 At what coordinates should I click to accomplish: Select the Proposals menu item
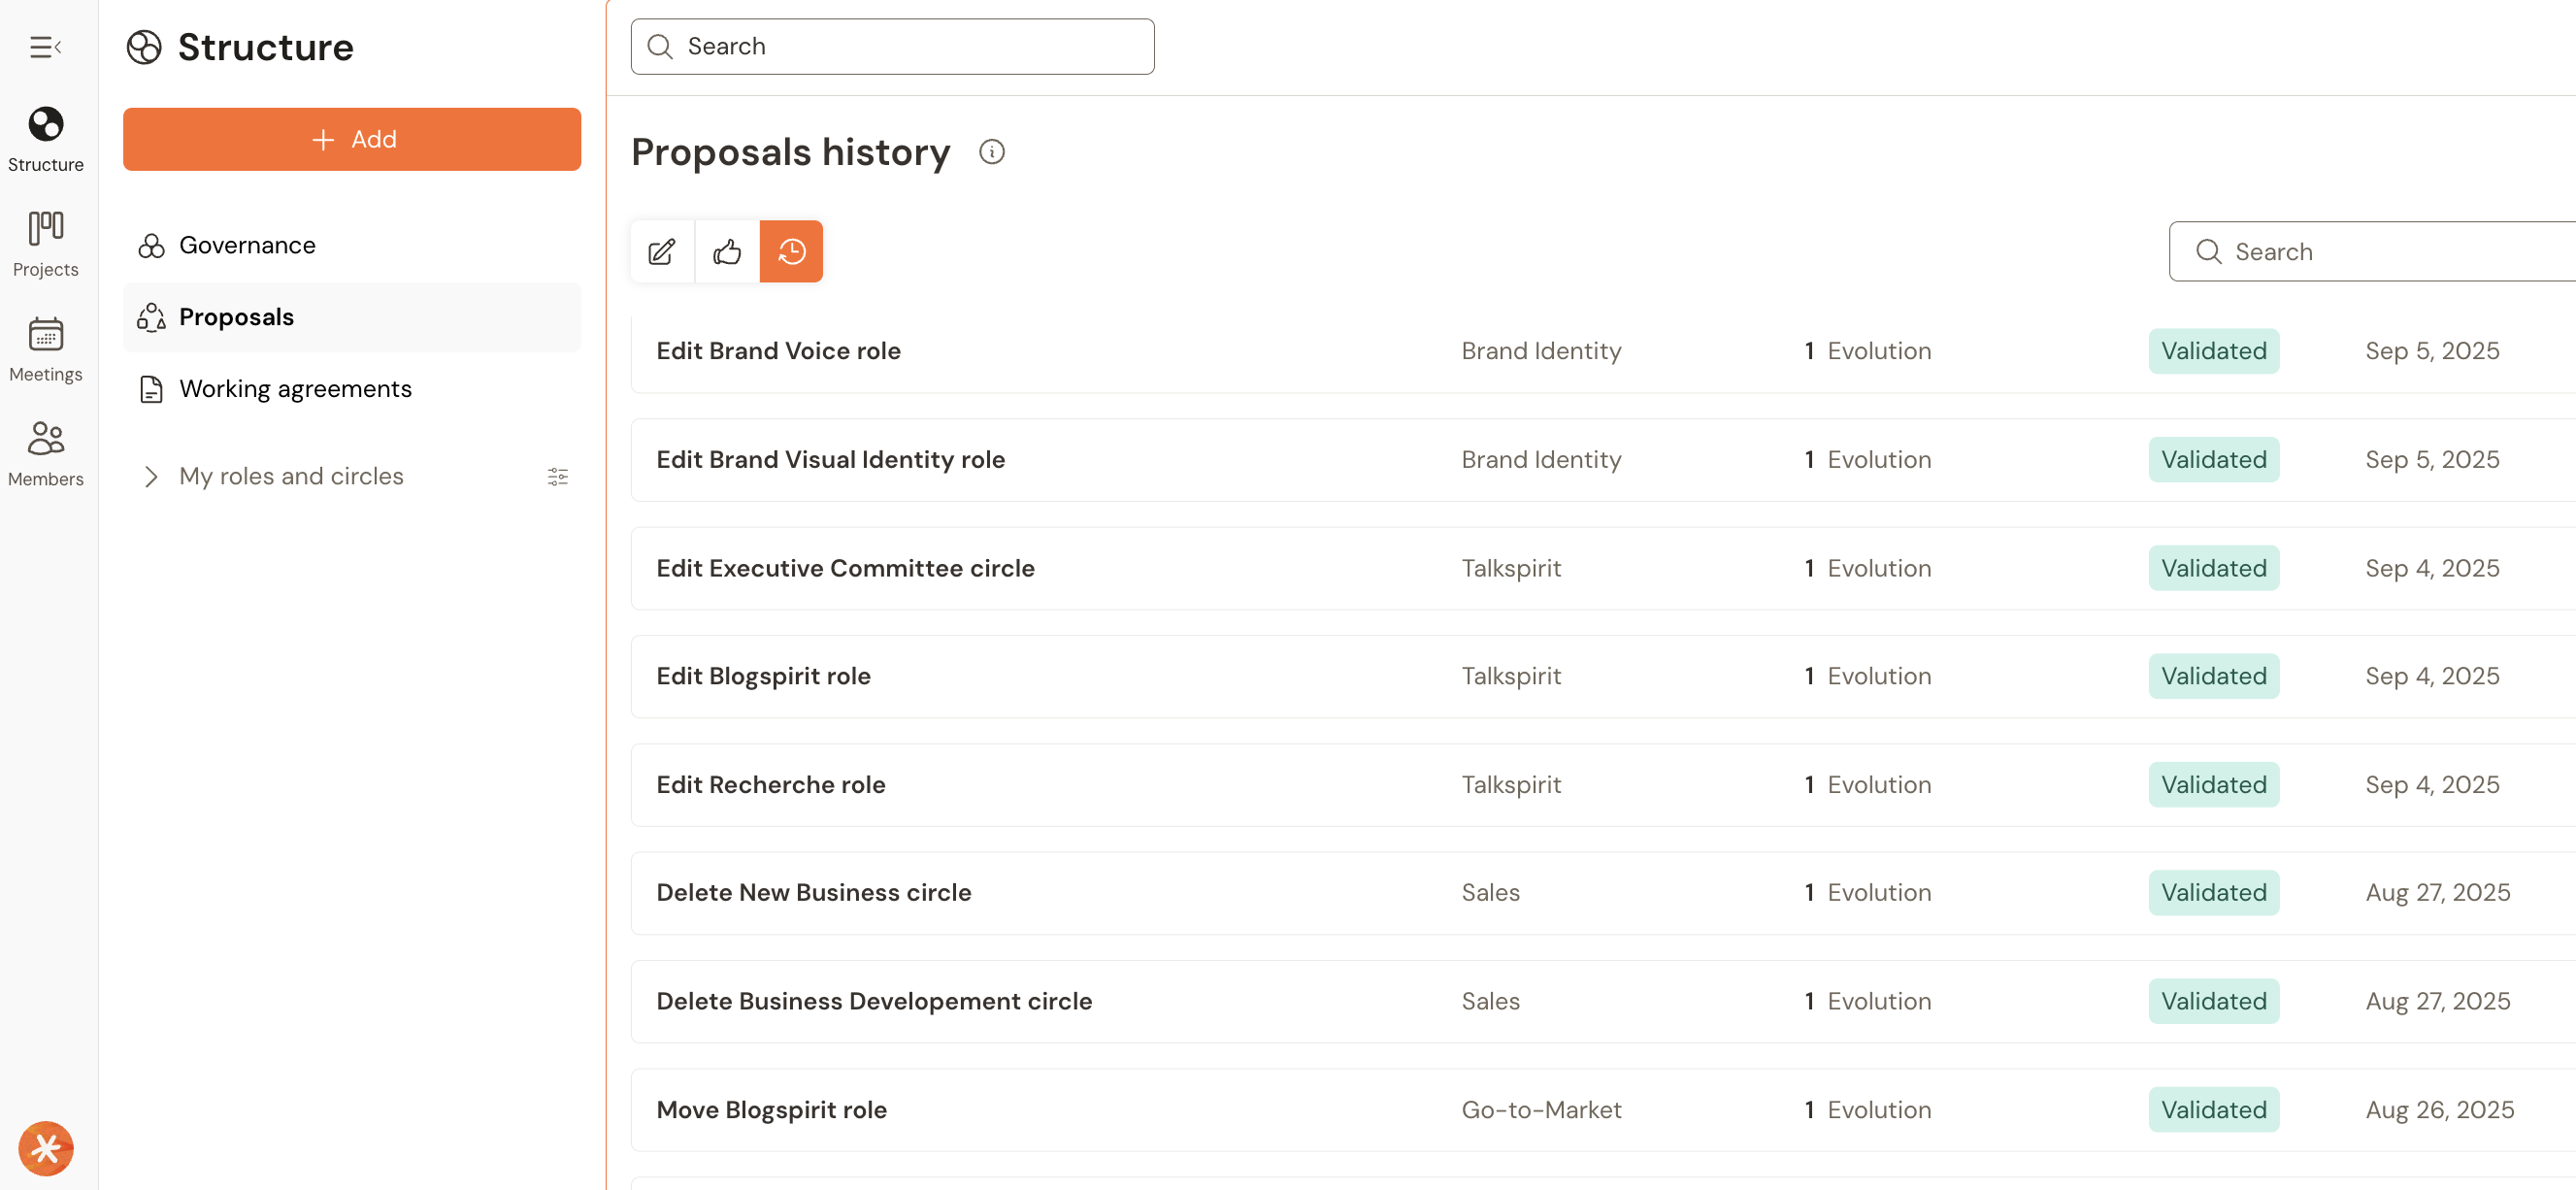[x=351, y=317]
